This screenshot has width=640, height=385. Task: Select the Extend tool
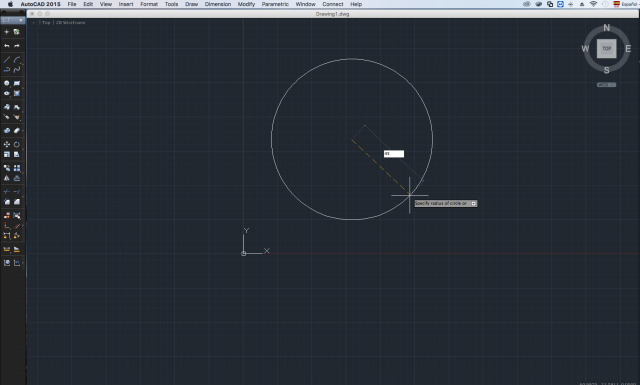point(17,192)
